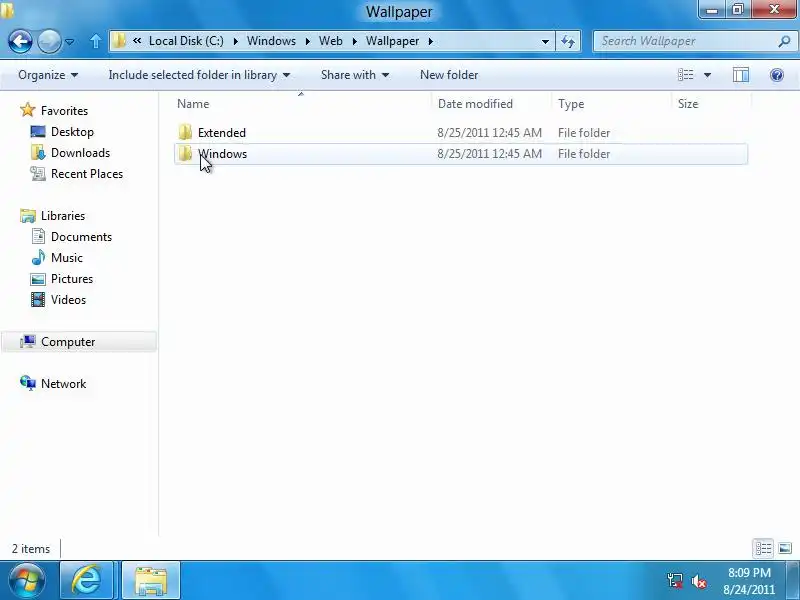This screenshot has height=600, width=800.
Task: Open the address bar history dropdown
Action: point(545,41)
